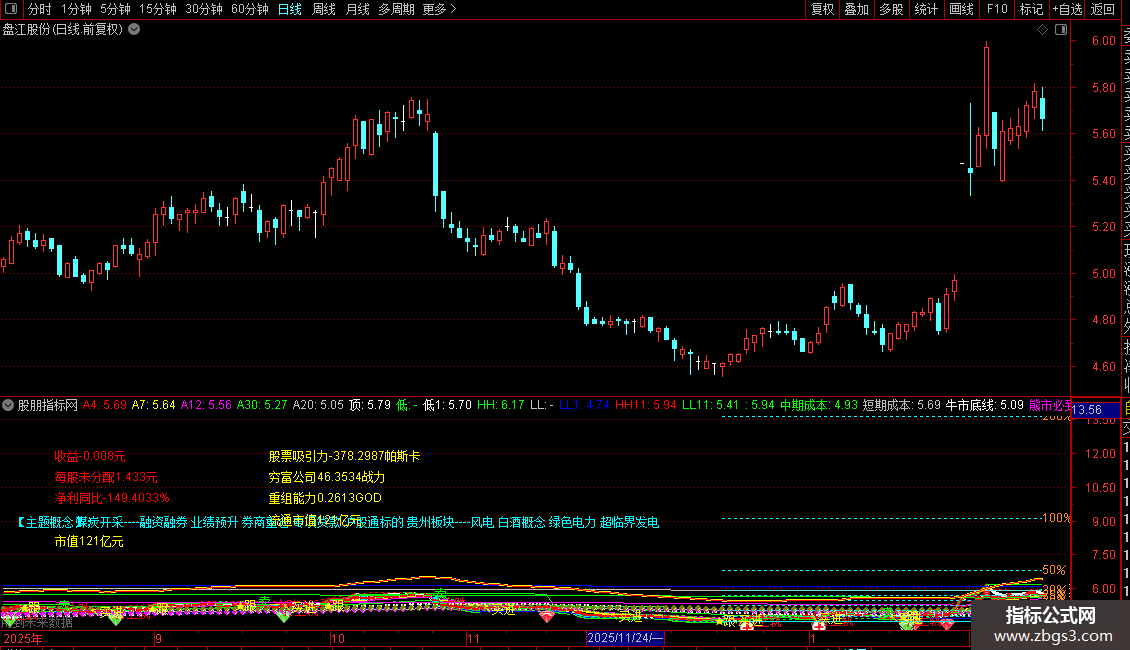Toggle the left sidebar panel icon

[x=11, y=9]
